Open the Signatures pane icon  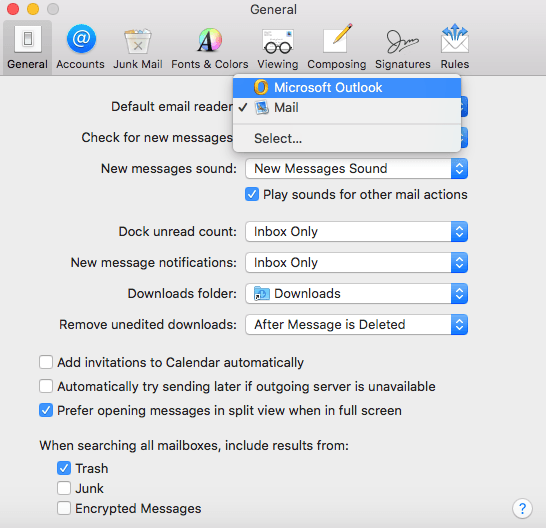403,41
